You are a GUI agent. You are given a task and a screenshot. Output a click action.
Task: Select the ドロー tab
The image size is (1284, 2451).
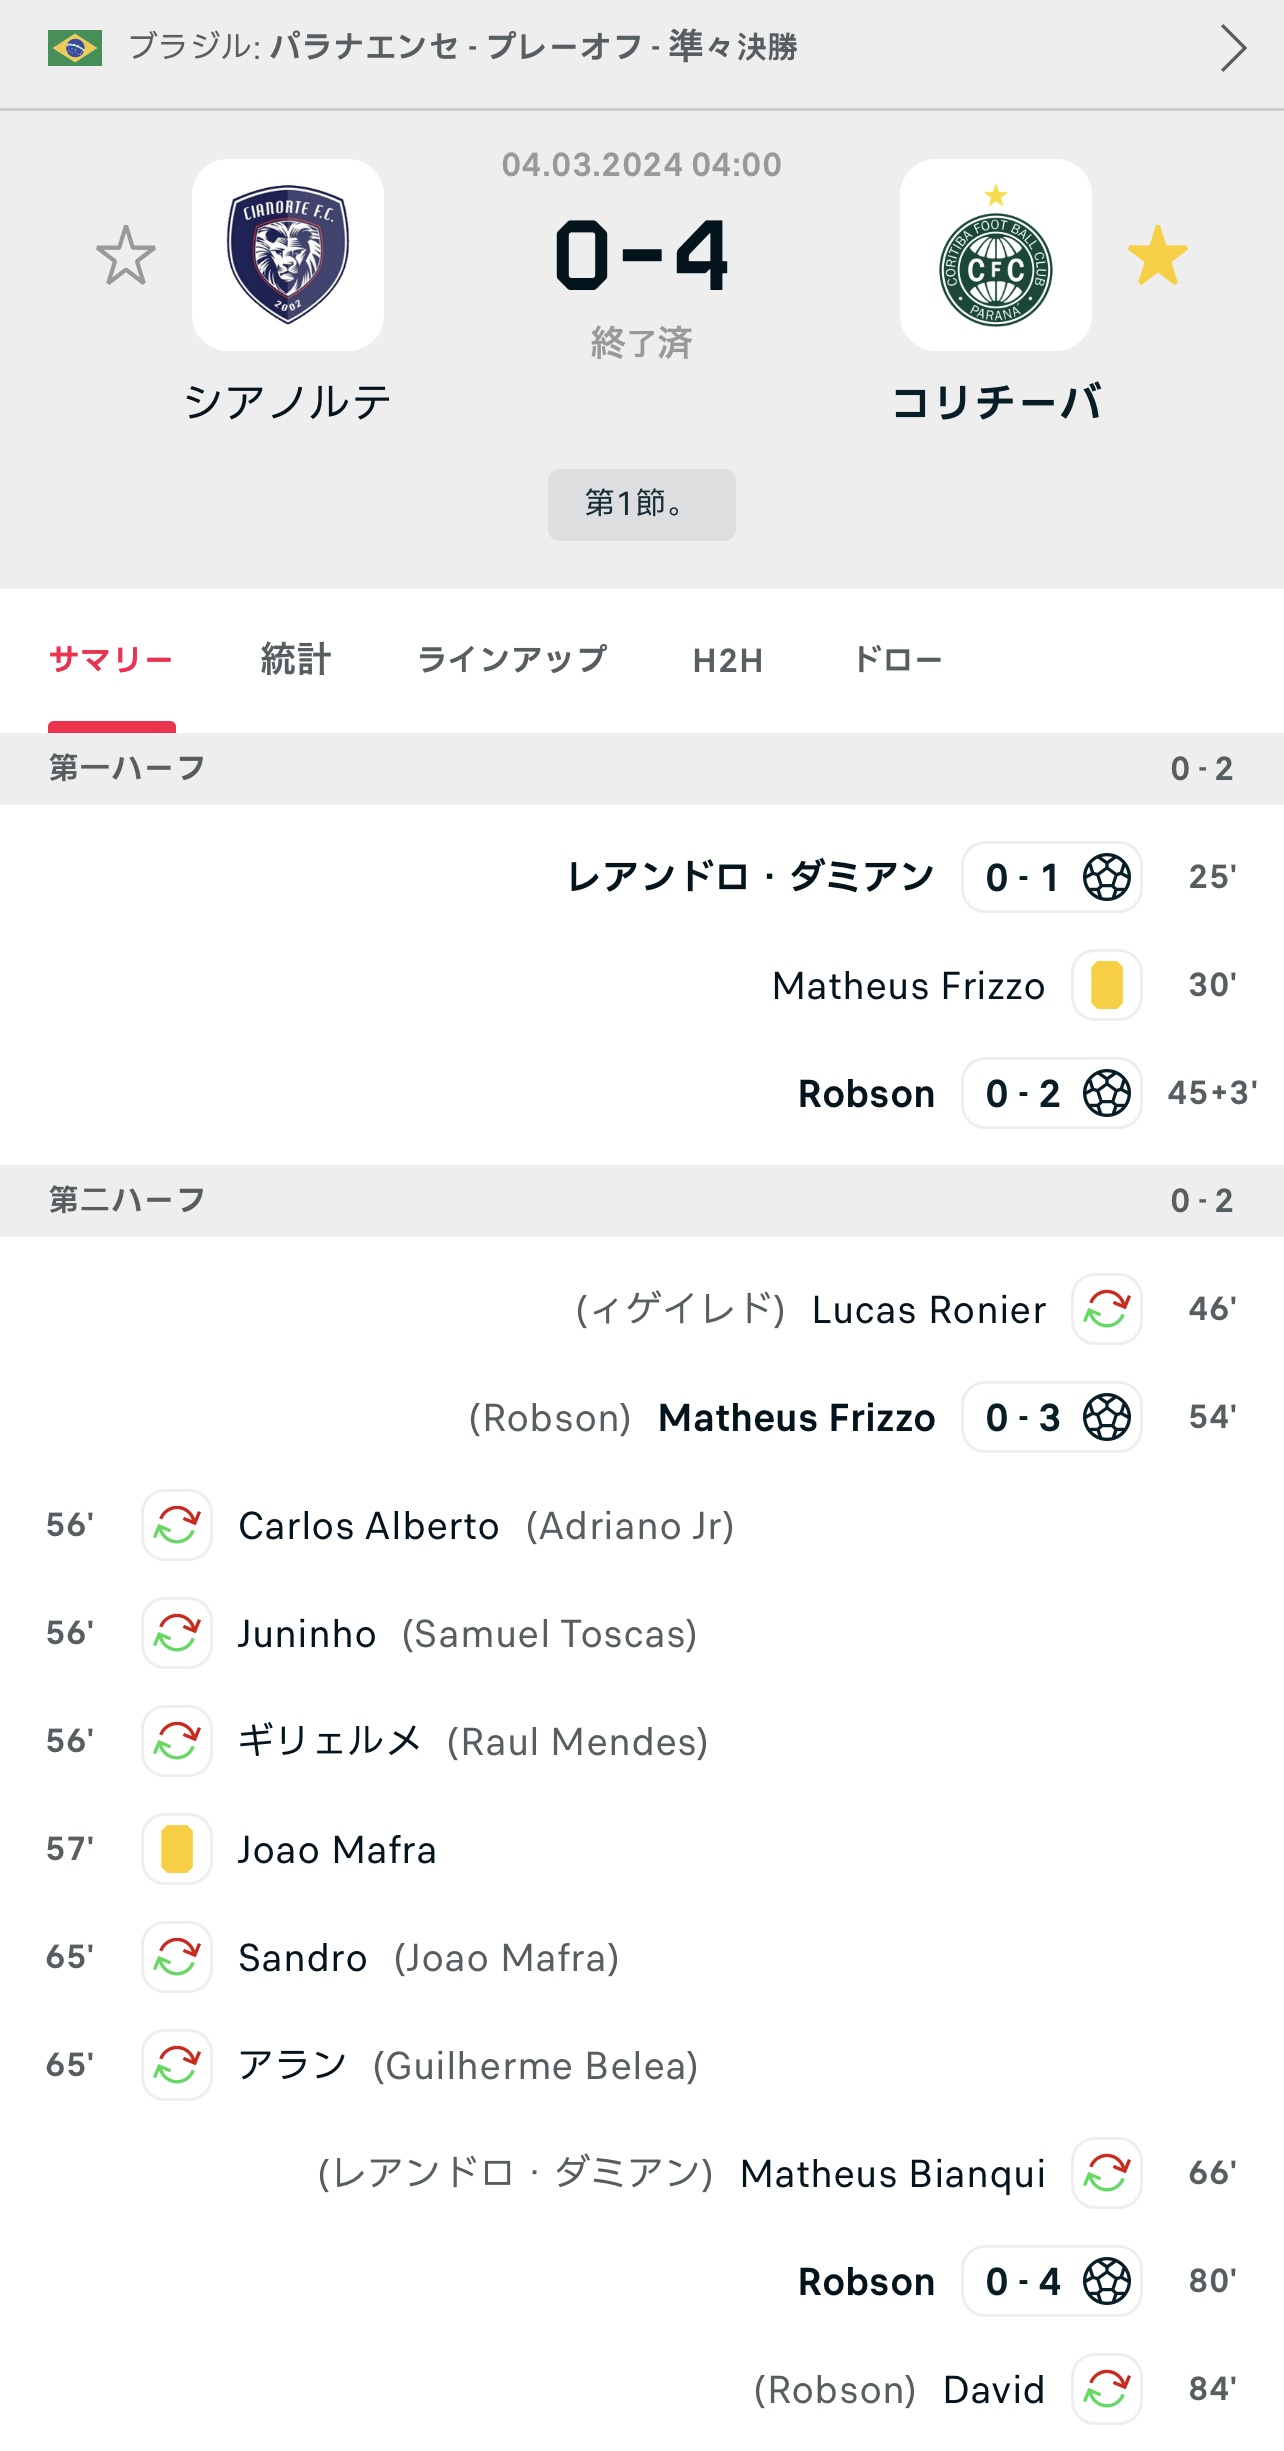(897, 660)
